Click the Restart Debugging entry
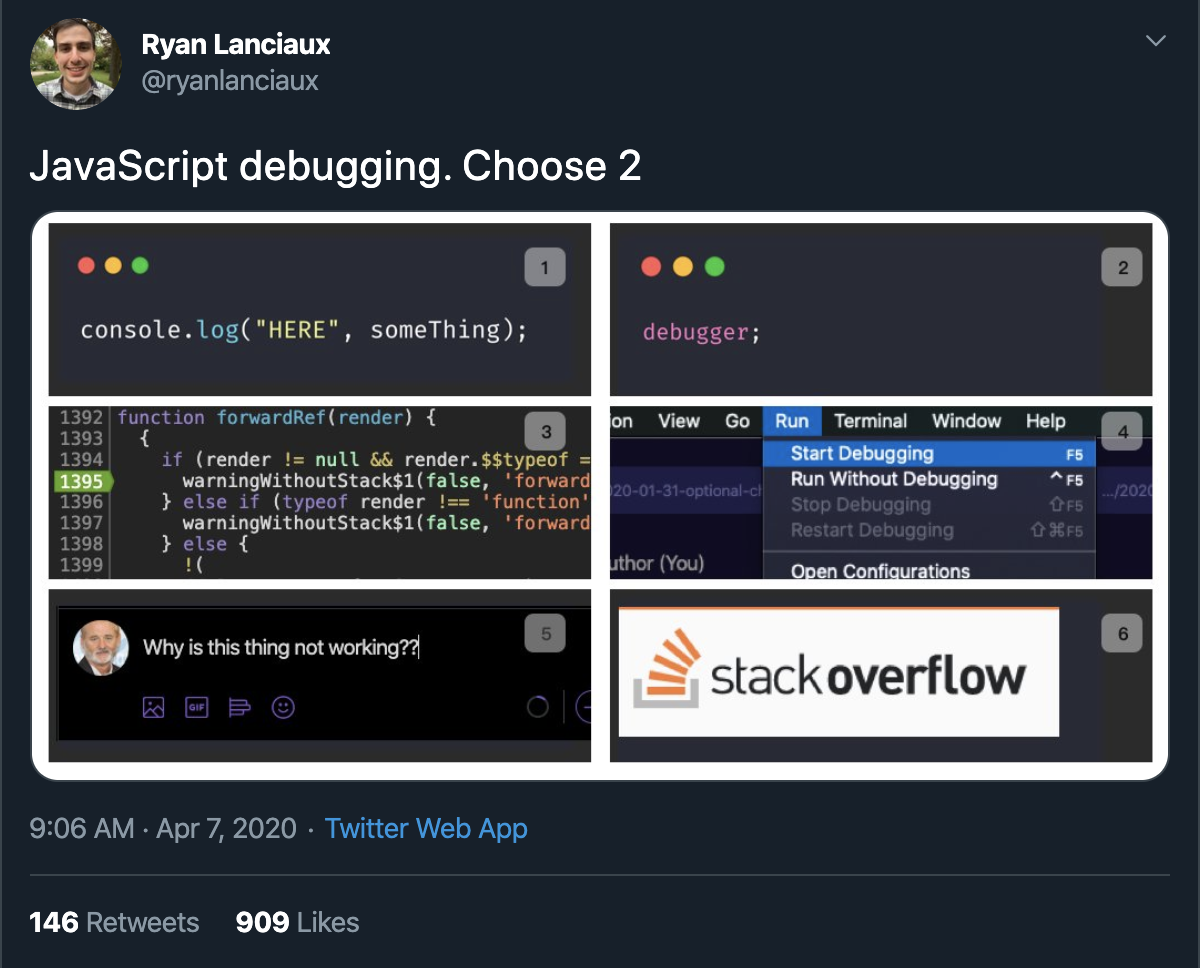The width and height of the screenshot is (1200, 968). 930,530
